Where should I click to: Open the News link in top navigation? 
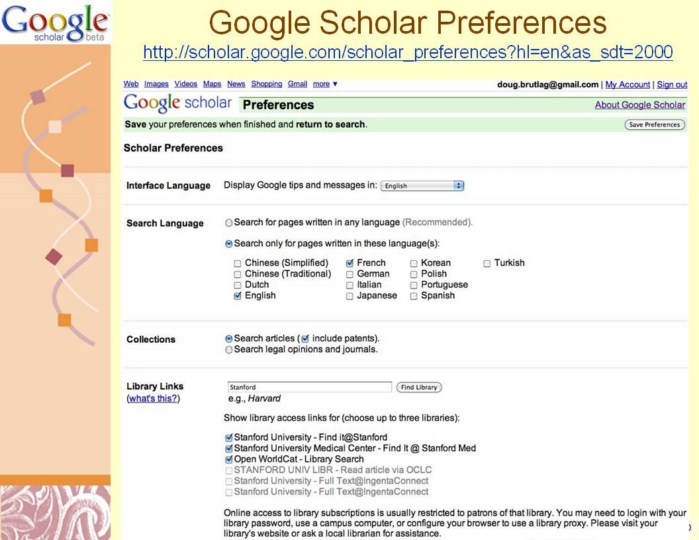tap(236, 84)
